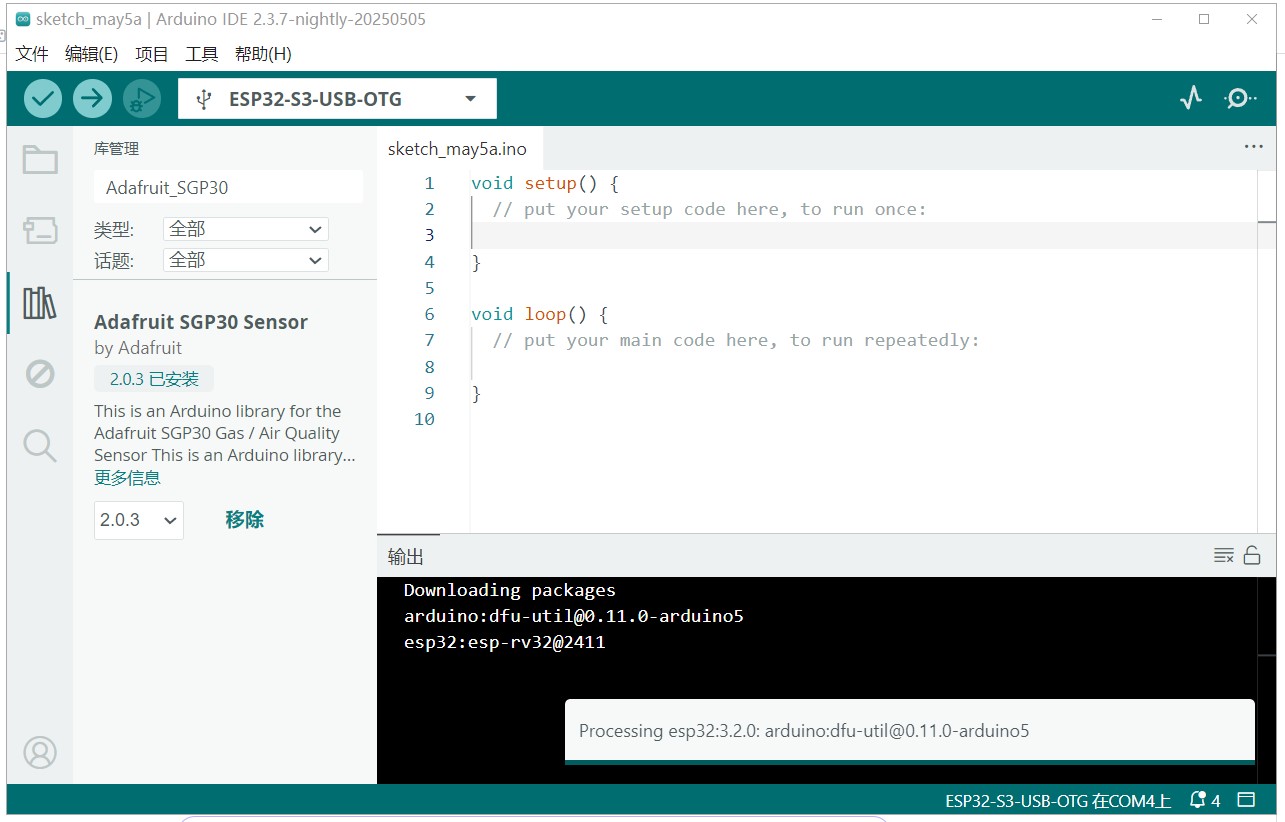Open the 帮助(H) menu
The image size is (1285, 822).
pos(263,54)
